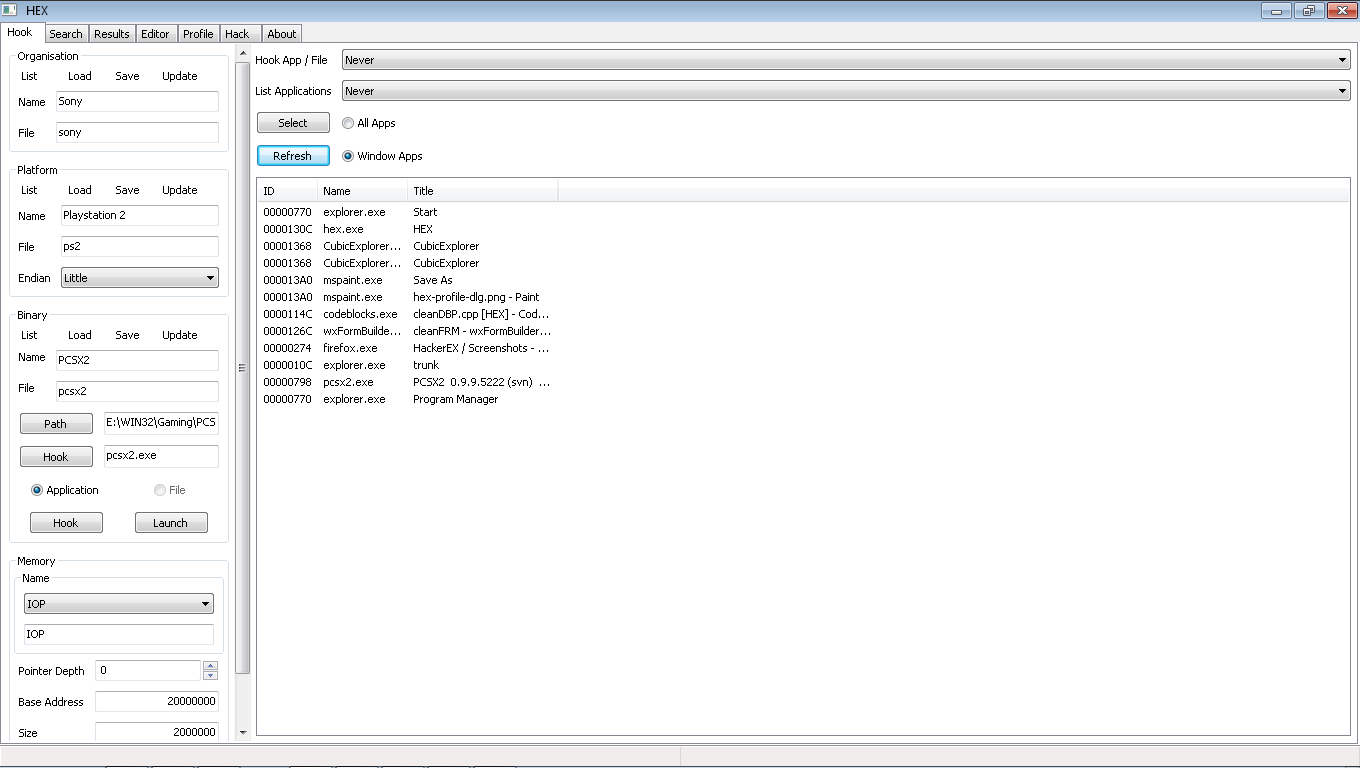The height and width of the screenshot is (768, 1360).
Task: Click the Select button
Action: [293, 122]
